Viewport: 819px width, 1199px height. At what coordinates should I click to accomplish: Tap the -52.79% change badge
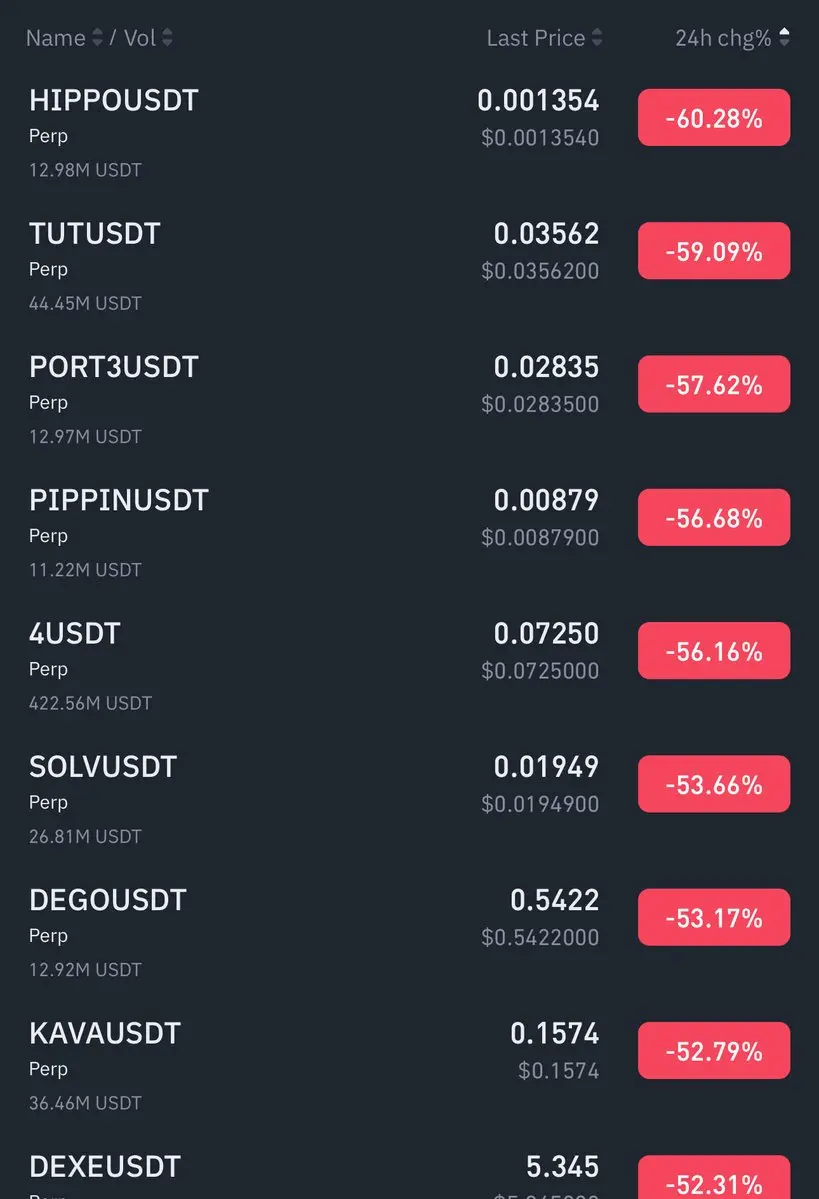pos(714,1051)
